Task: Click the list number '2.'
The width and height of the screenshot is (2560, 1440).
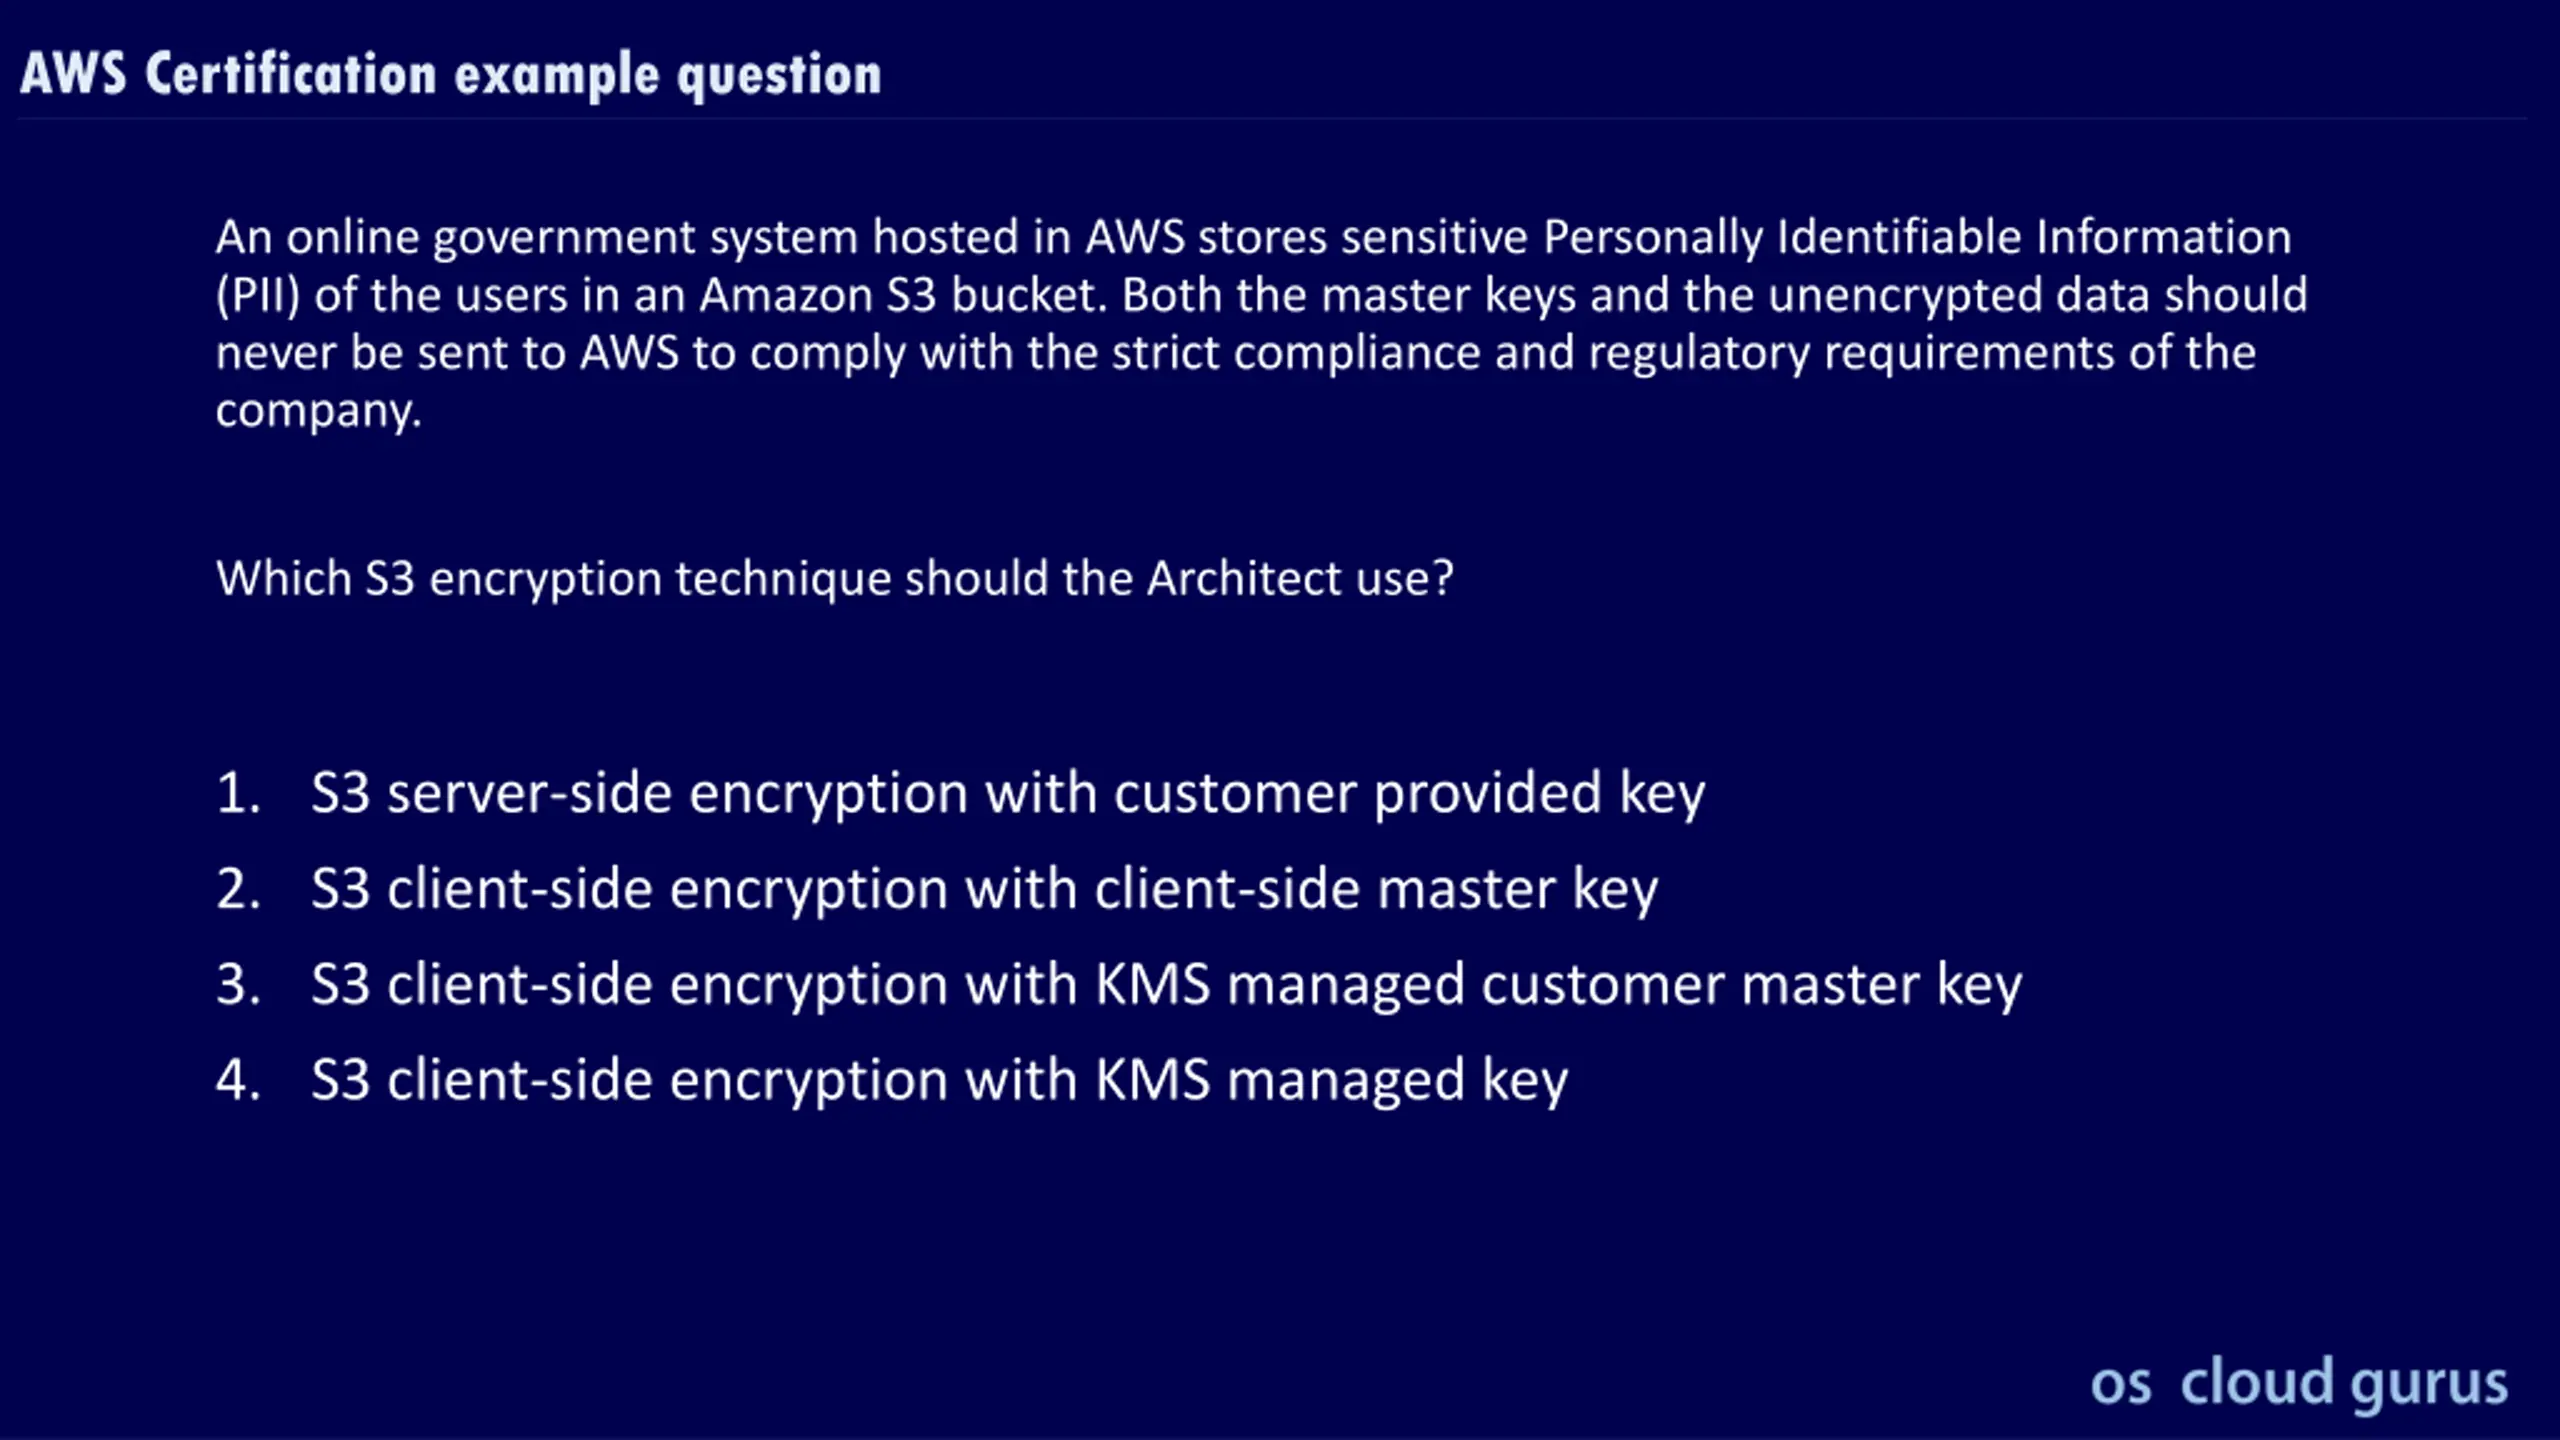Action: (238, 888)
